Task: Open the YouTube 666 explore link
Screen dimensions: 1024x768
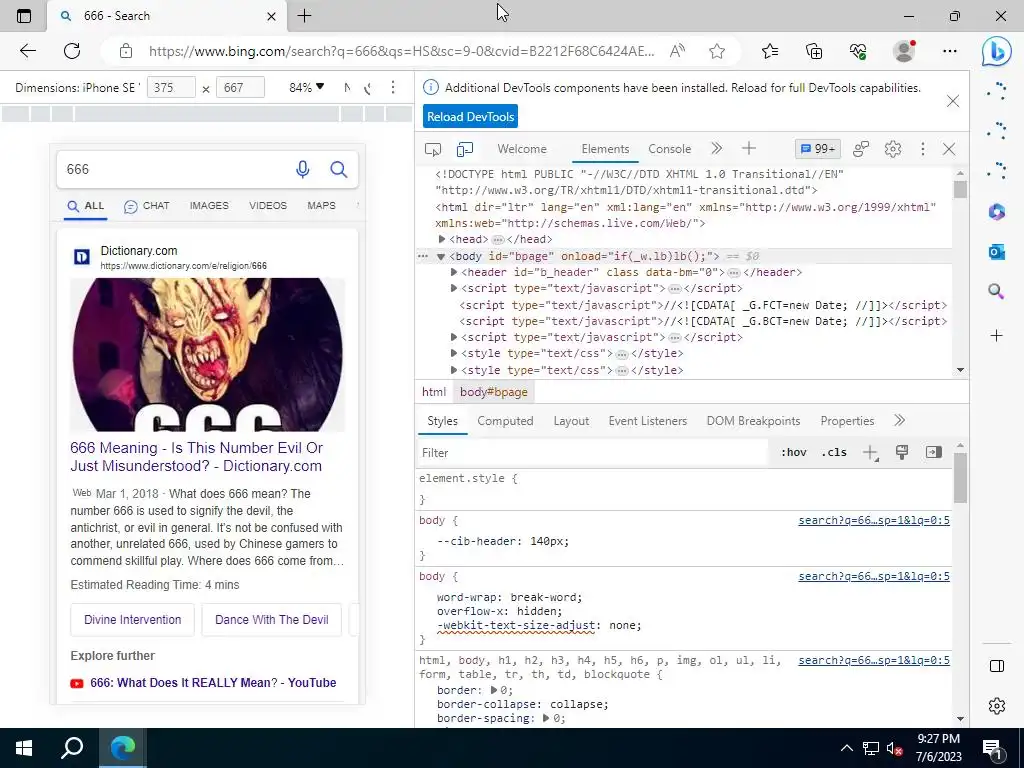Action: click(x=213, y=683)
